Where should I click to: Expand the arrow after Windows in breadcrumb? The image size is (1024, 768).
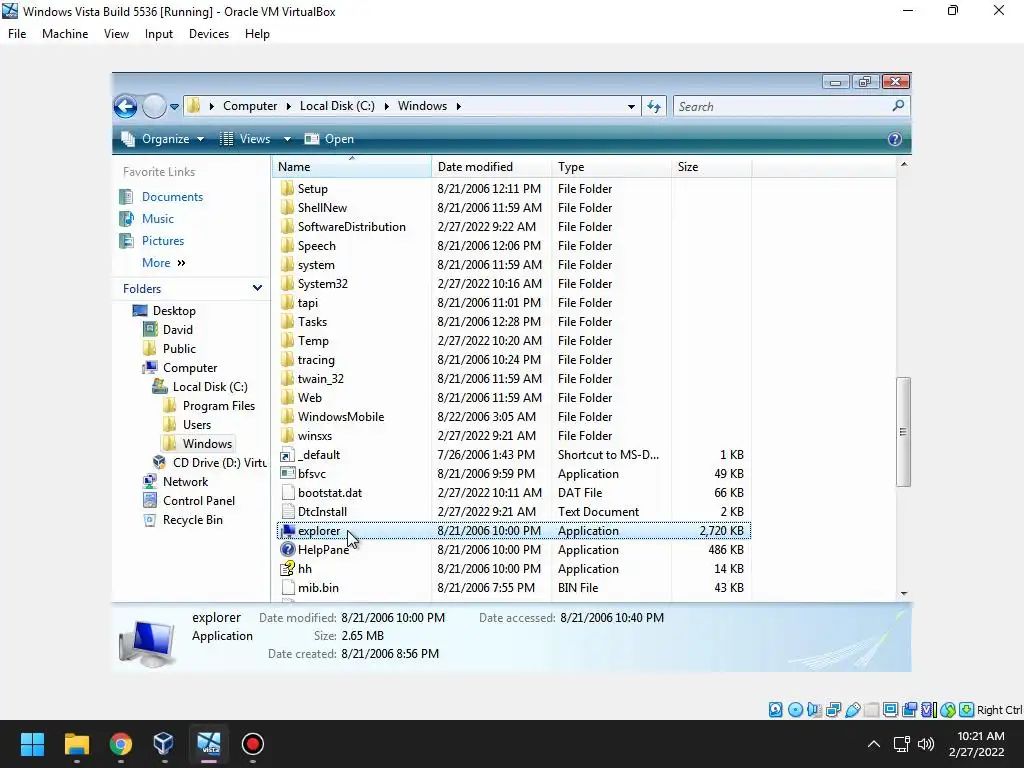458,106
